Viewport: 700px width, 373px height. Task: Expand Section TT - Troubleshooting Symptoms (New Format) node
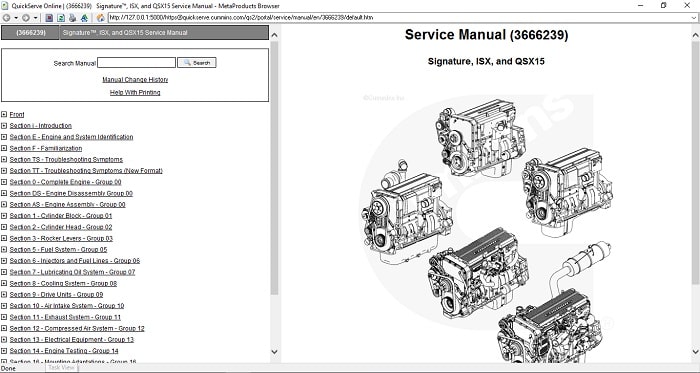(x=4, y=171)
